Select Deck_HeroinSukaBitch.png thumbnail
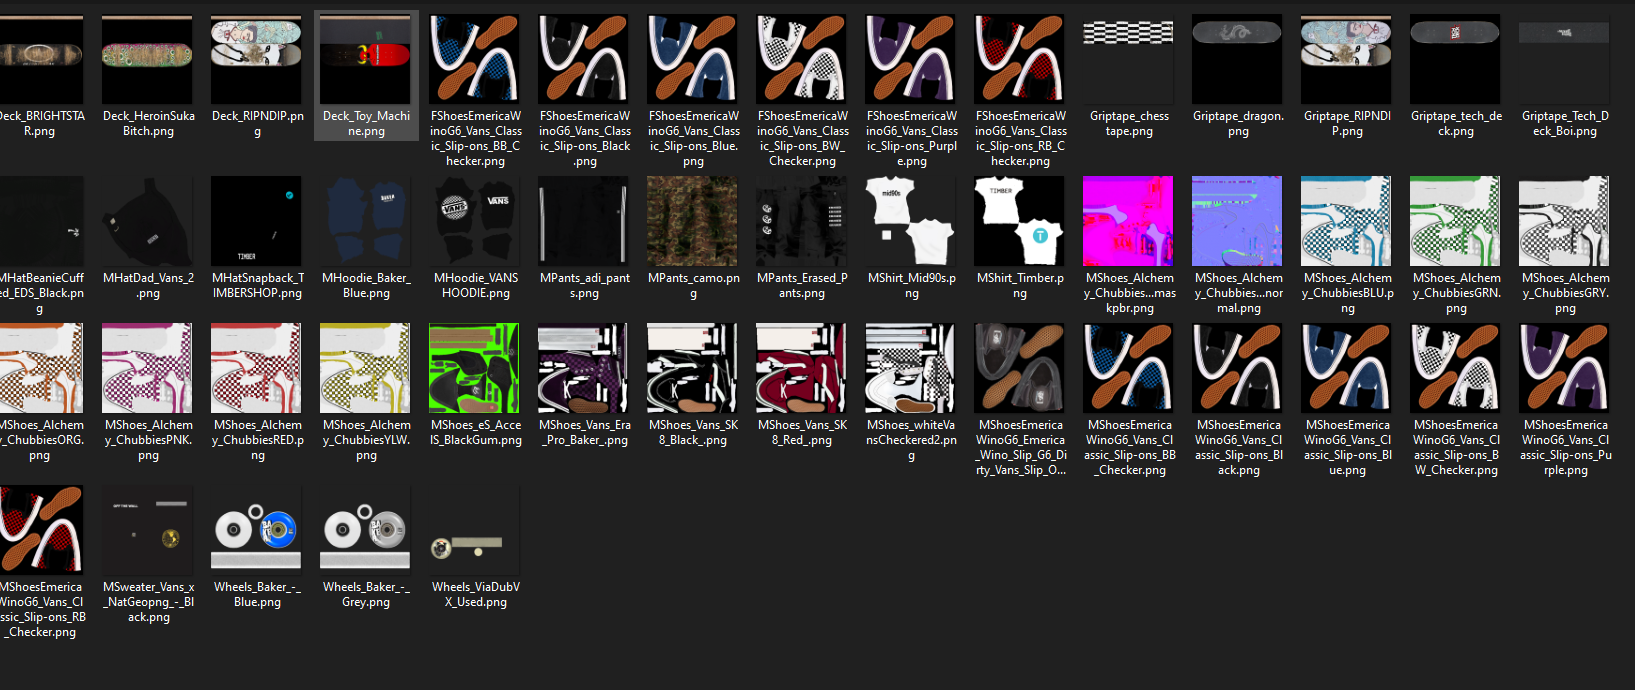This screenshot has width=1635, height=690. (x=148, y=60)
